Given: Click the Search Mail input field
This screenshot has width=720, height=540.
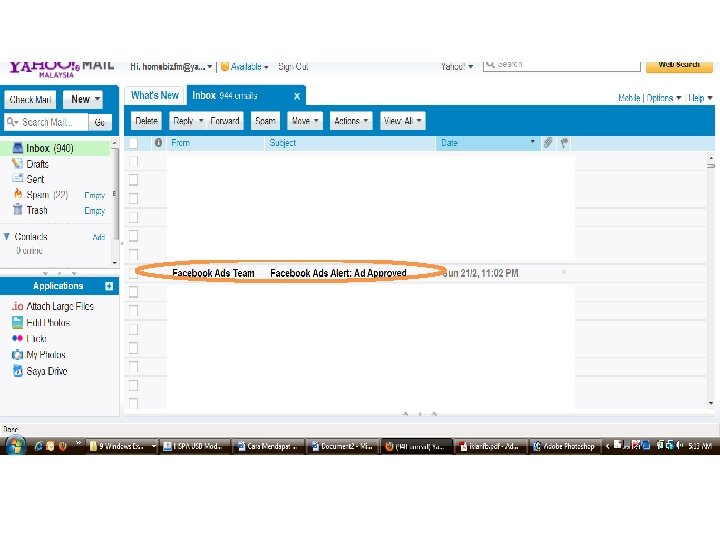Looking at the screenshot, I should click(46, 122).
